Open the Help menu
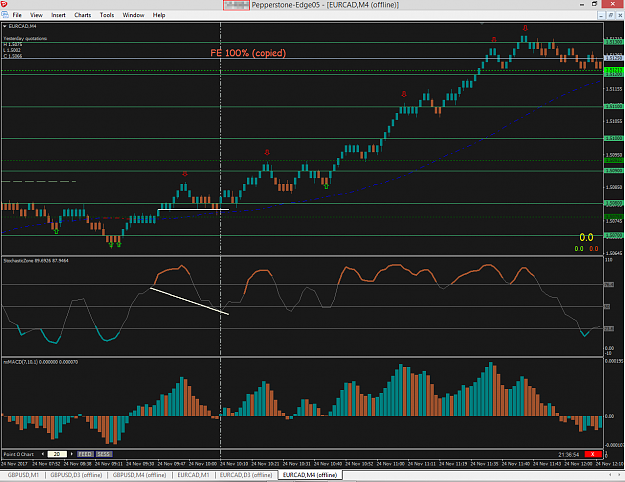The height and width of the screenshot is (482, 625). click(x=159, y=15)
